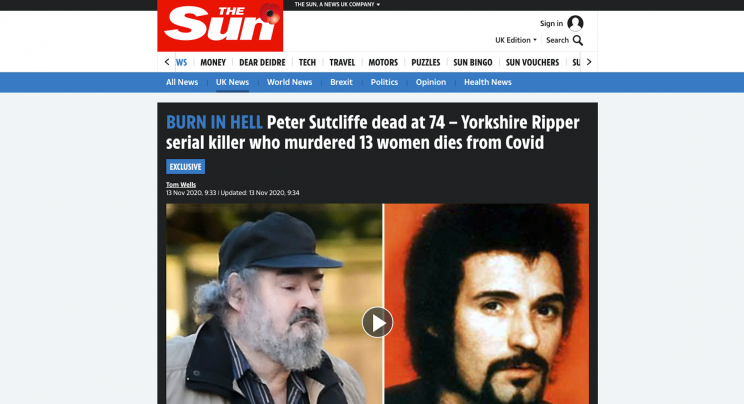Viewport: 744px width, 404px height.
Task: Click The Sun logo
Action: [x=220, y=26]
